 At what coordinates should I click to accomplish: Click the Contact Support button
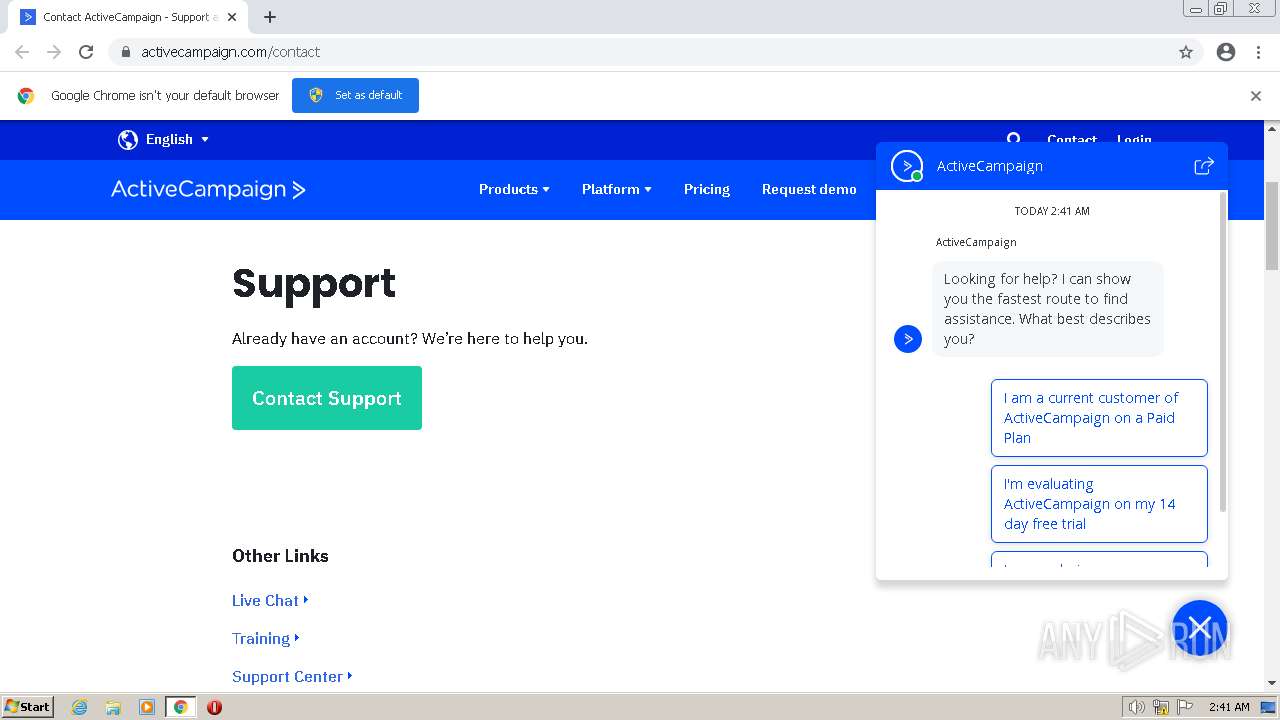(x=327, y=398)
